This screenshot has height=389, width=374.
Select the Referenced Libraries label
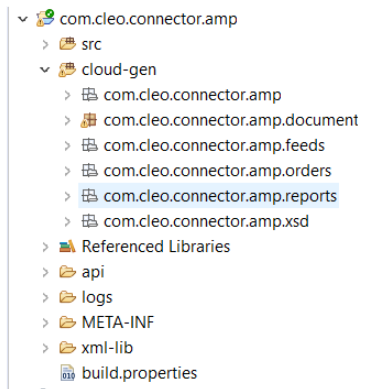coord(156,247)
